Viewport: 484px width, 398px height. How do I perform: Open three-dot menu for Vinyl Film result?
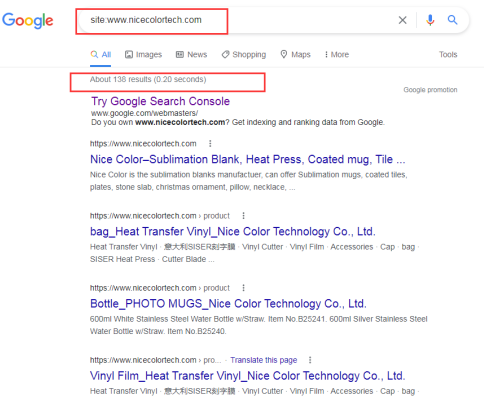(310, 360)
